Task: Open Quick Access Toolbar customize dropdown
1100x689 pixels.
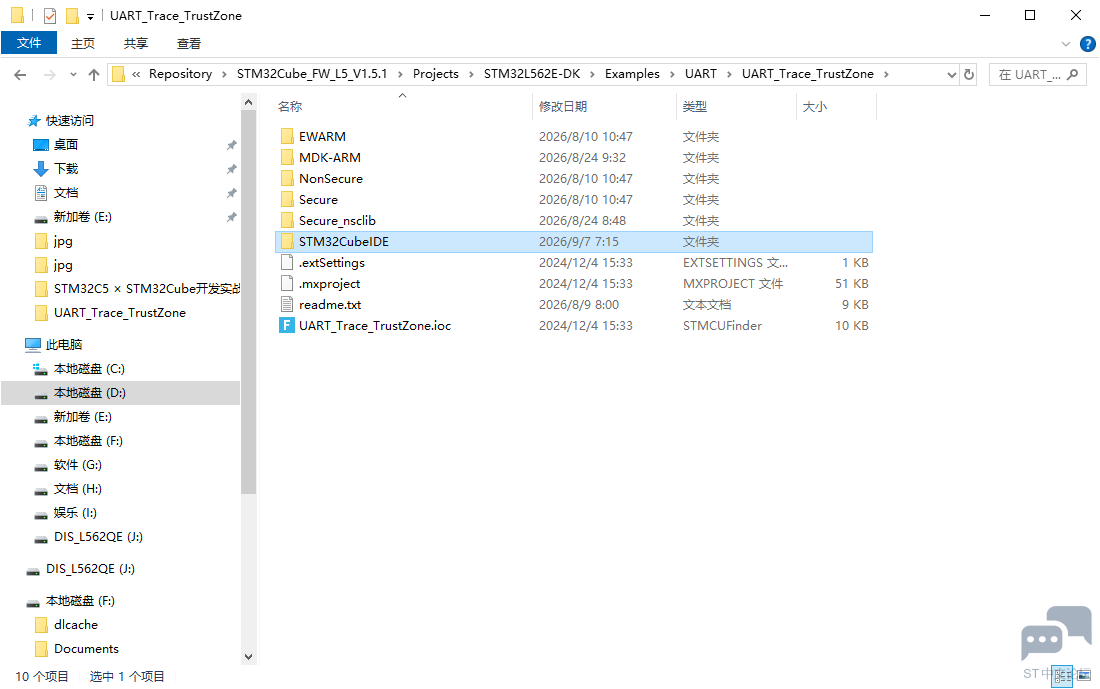Action: [x=90, y=16]
